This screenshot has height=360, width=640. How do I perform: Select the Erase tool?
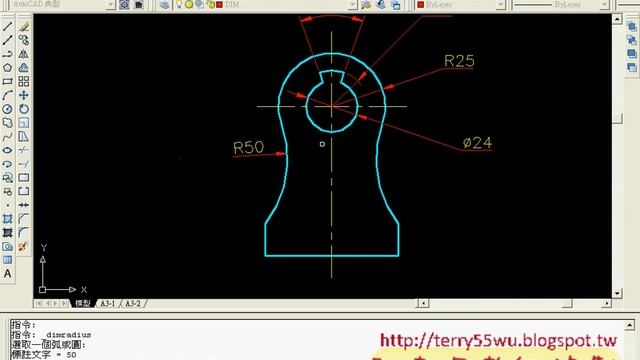24,27
